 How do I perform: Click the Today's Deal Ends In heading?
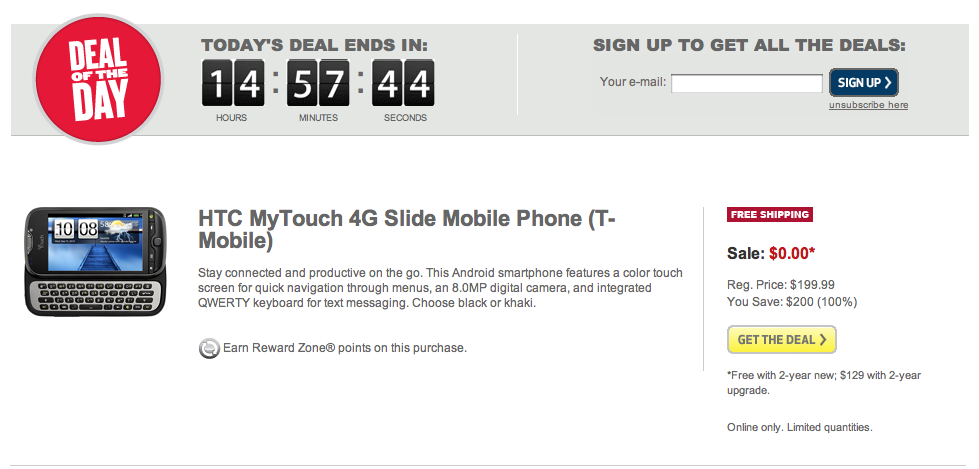314,45
